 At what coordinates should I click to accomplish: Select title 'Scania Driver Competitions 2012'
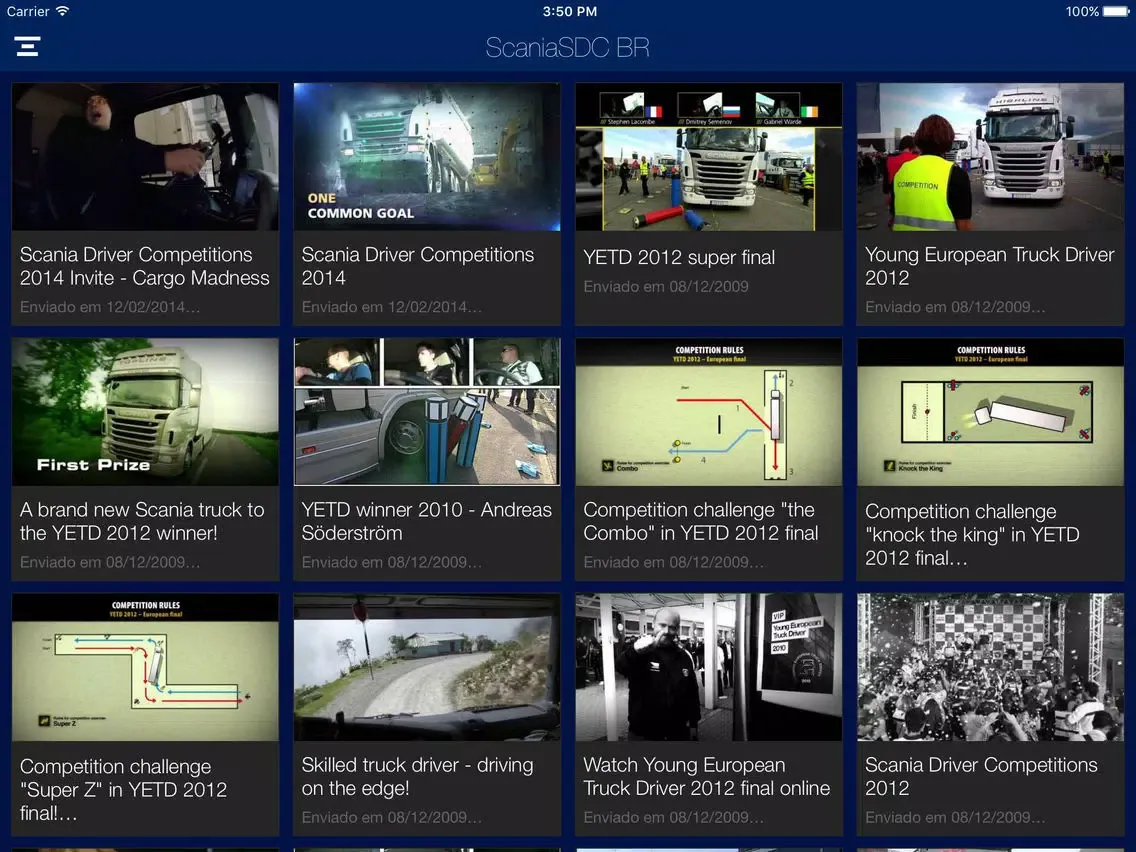[981, 776]
